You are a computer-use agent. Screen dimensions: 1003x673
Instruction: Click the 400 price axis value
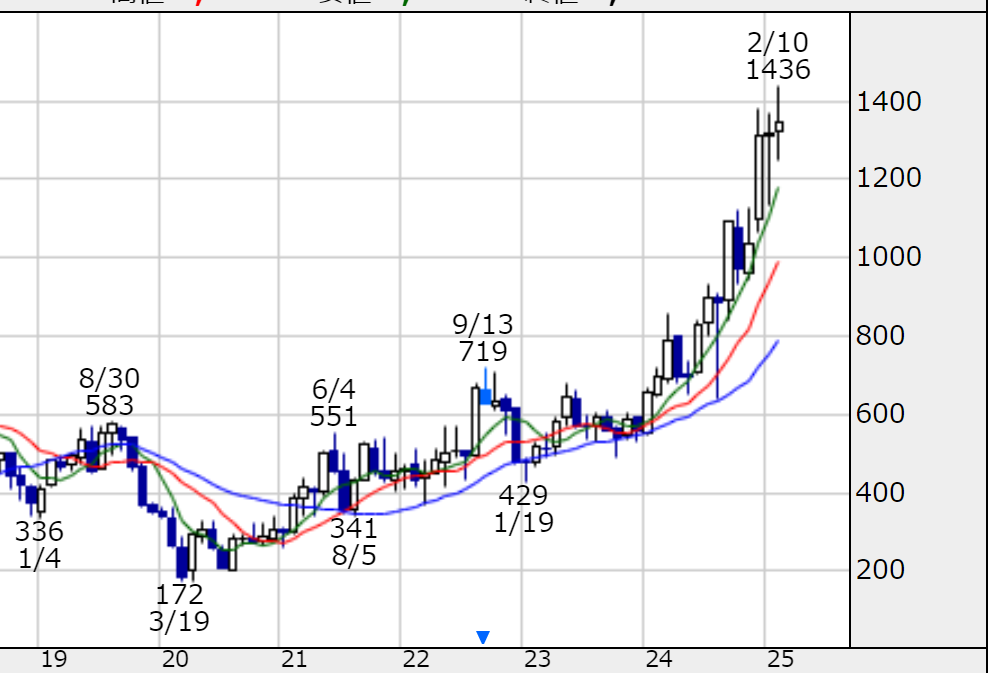click(x=880, y=493)
